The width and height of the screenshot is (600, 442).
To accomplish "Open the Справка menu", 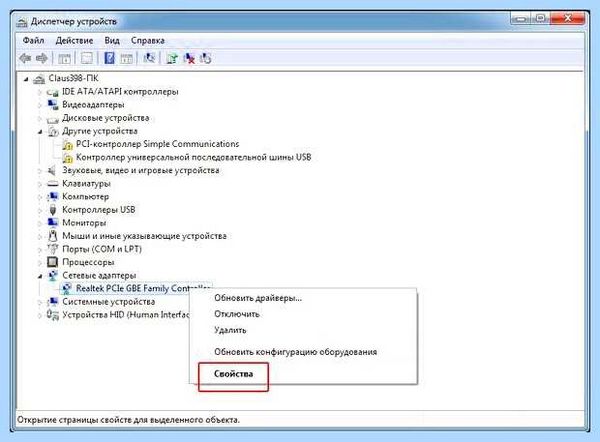I will (x=148, y=41).
